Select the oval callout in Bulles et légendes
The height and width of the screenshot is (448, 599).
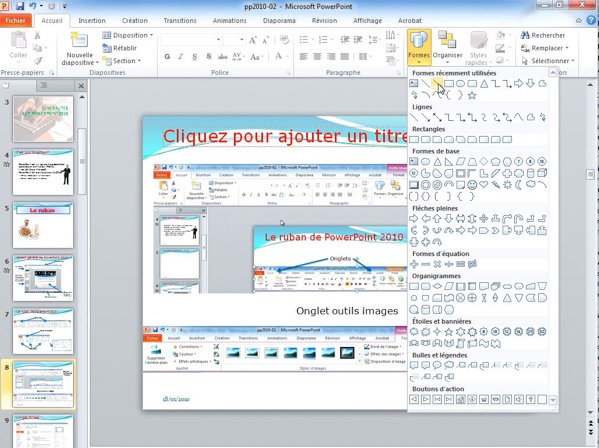(437, 366)
